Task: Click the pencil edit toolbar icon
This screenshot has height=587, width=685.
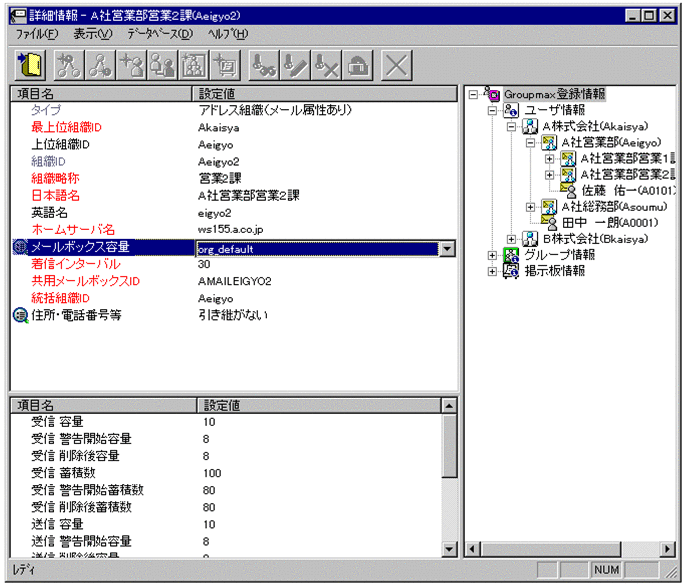Action: point(295,66)
